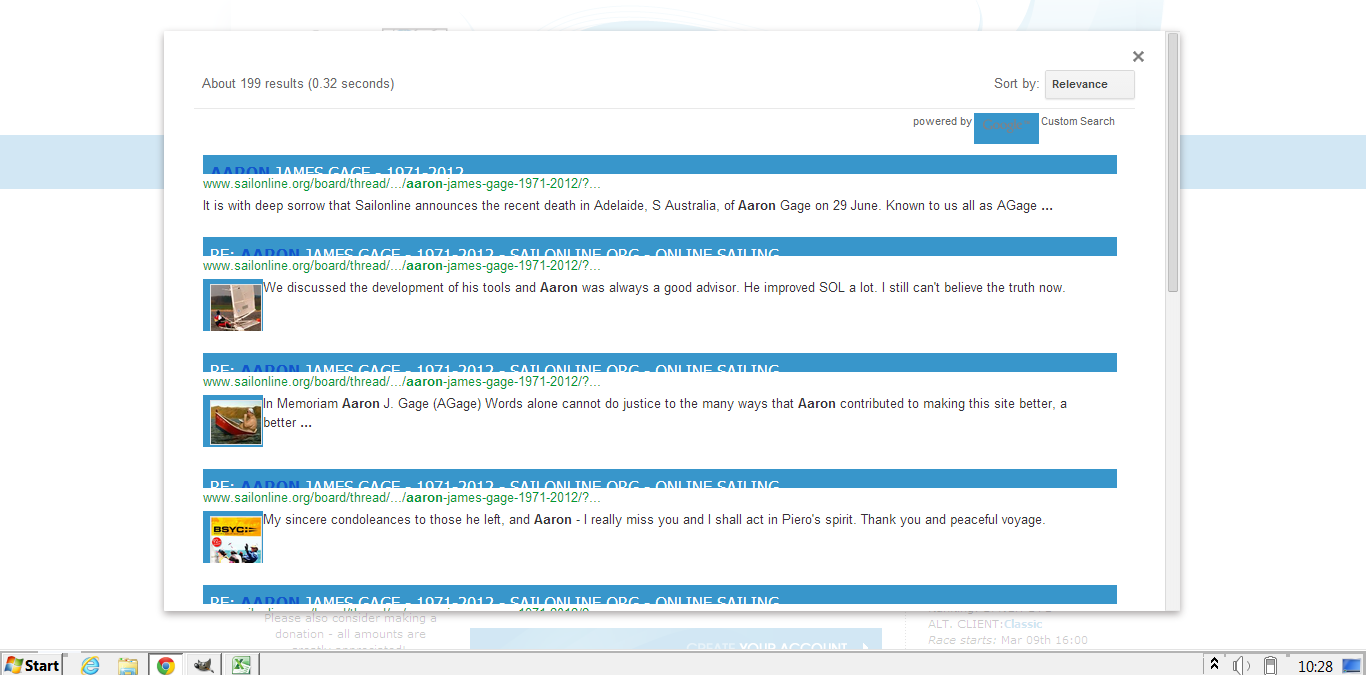The height and width of the screenshot is (675, 1366).
Task: Open the clock showing 10:28
Action: tap(1315, 666)
